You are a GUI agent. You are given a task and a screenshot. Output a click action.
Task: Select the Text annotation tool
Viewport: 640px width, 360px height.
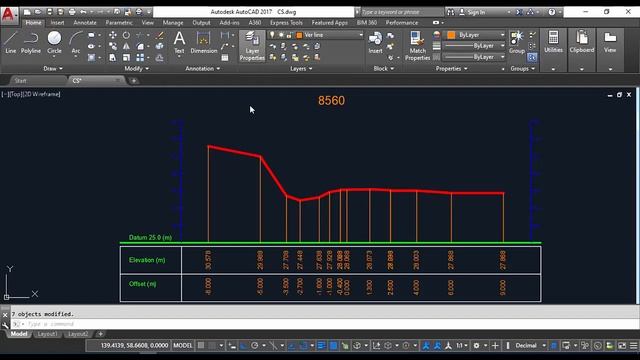pyautogui.click(x=179, y=43)
